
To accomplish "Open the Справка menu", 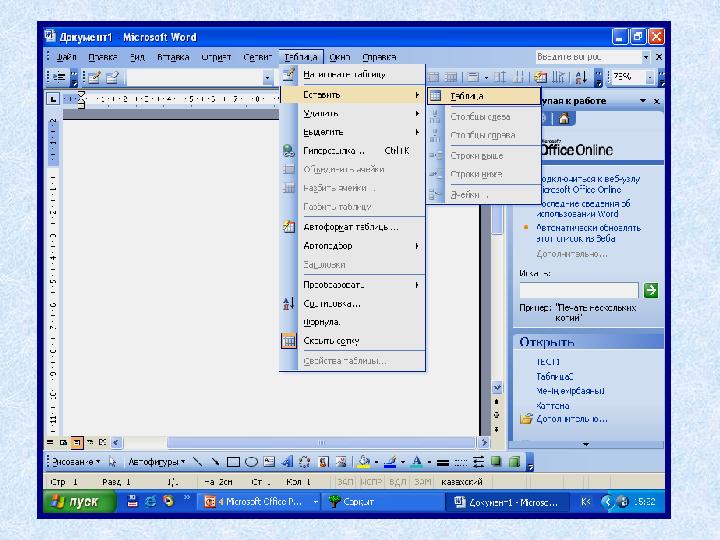I will tap(379, 57).
